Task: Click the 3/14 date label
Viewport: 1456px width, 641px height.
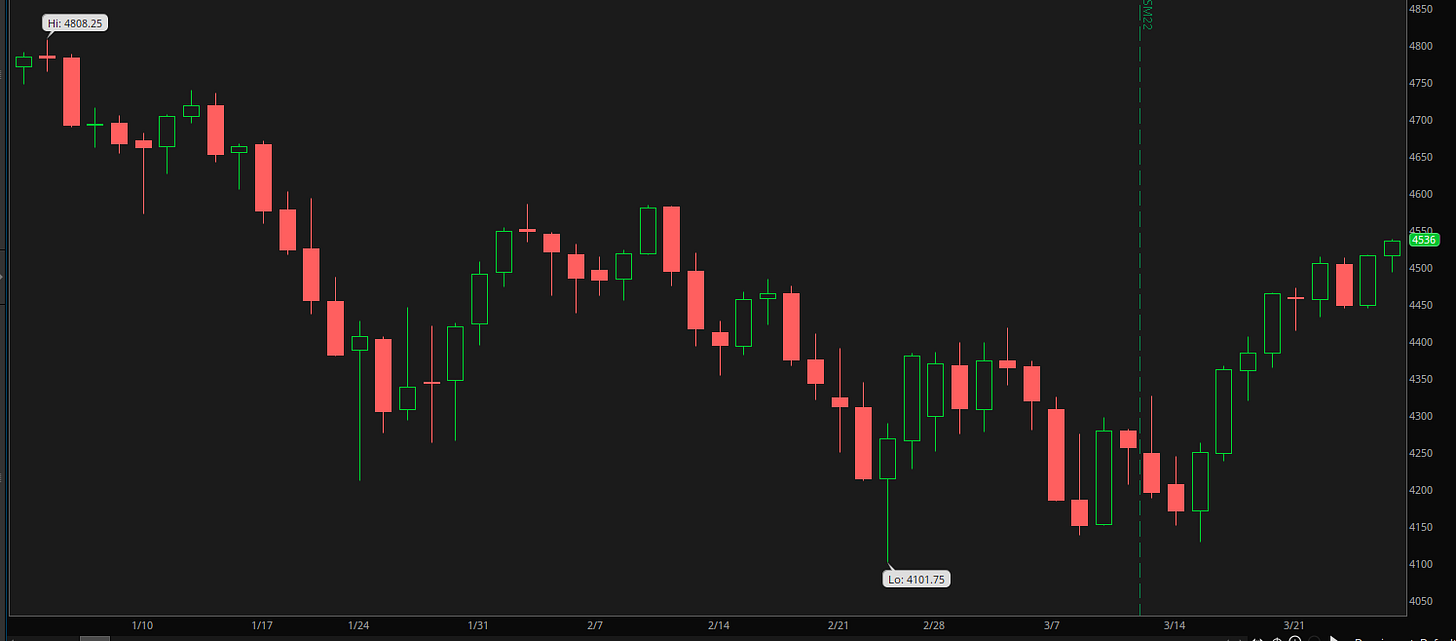Action: point(1175,625)
